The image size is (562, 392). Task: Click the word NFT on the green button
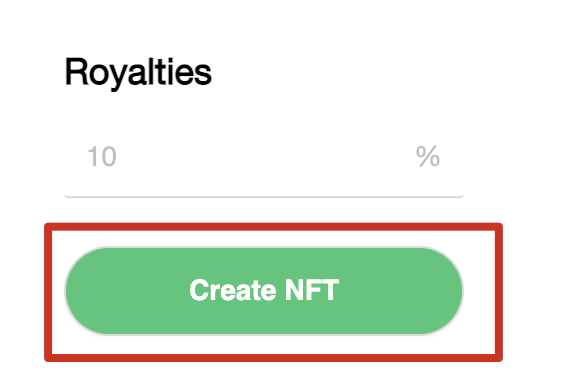pos(311,290)
